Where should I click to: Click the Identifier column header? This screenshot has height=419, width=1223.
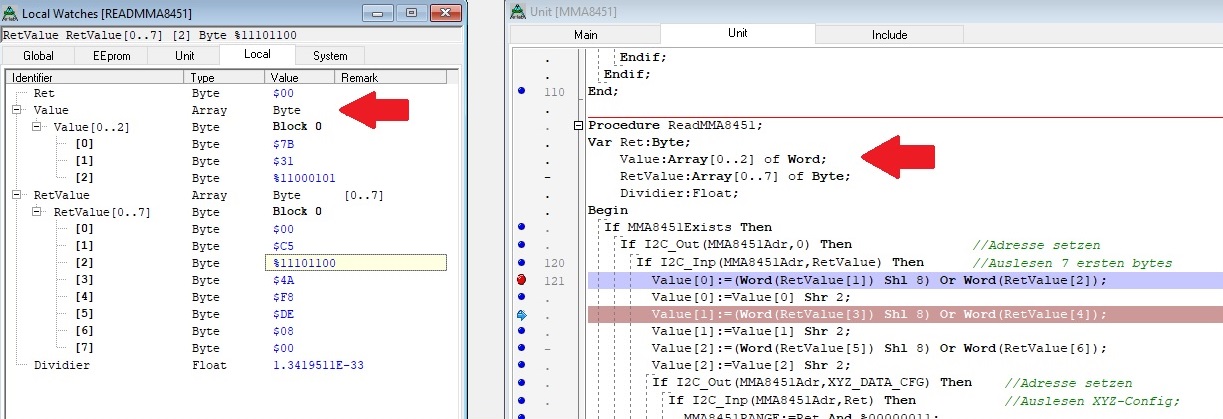point(96,77)
